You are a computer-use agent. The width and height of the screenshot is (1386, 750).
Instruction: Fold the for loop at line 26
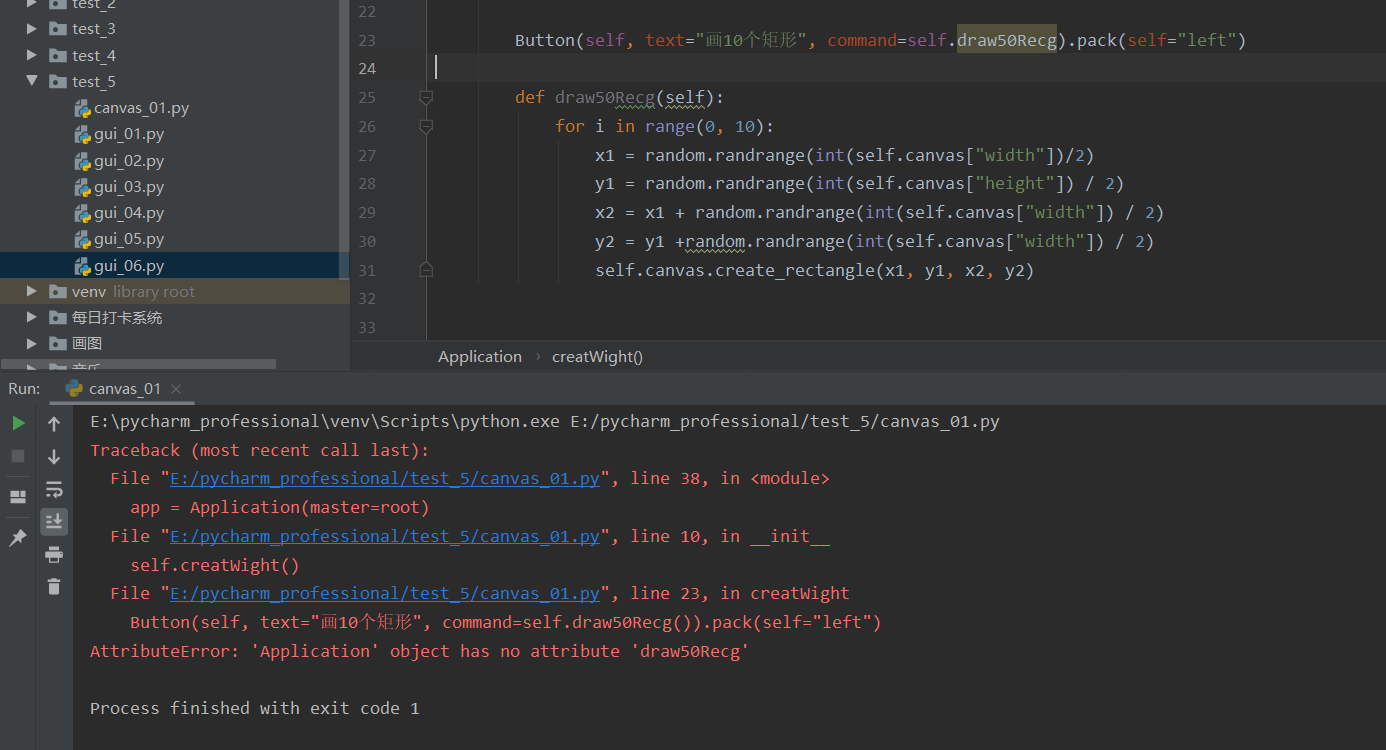(426, 126)
